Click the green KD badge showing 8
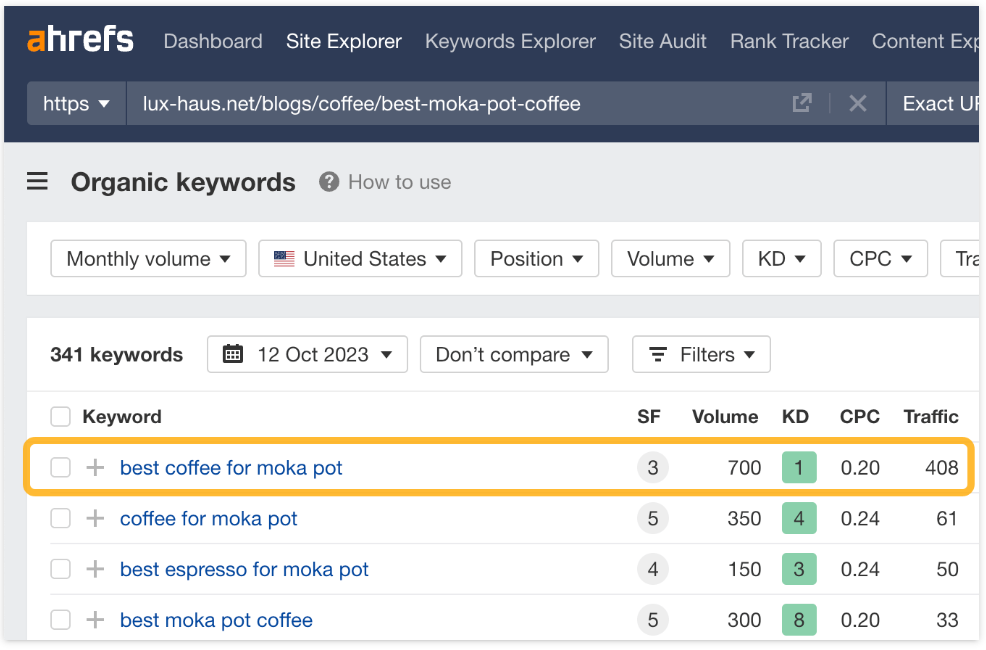The height and width of the screenshot is (650, 986). point(798,620)
